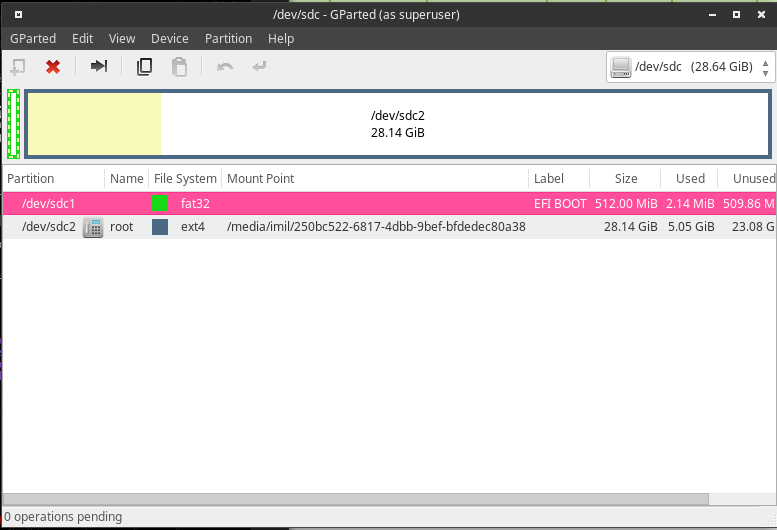Open the /dev/sdc device selector dropdown
The height and width of the screenshot is (530, 777).
(690, 67)
